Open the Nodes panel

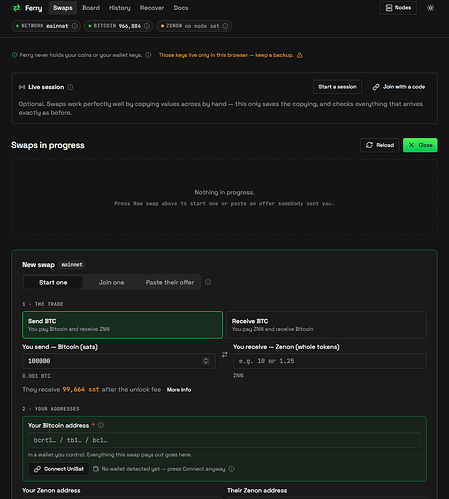[398, 8]
